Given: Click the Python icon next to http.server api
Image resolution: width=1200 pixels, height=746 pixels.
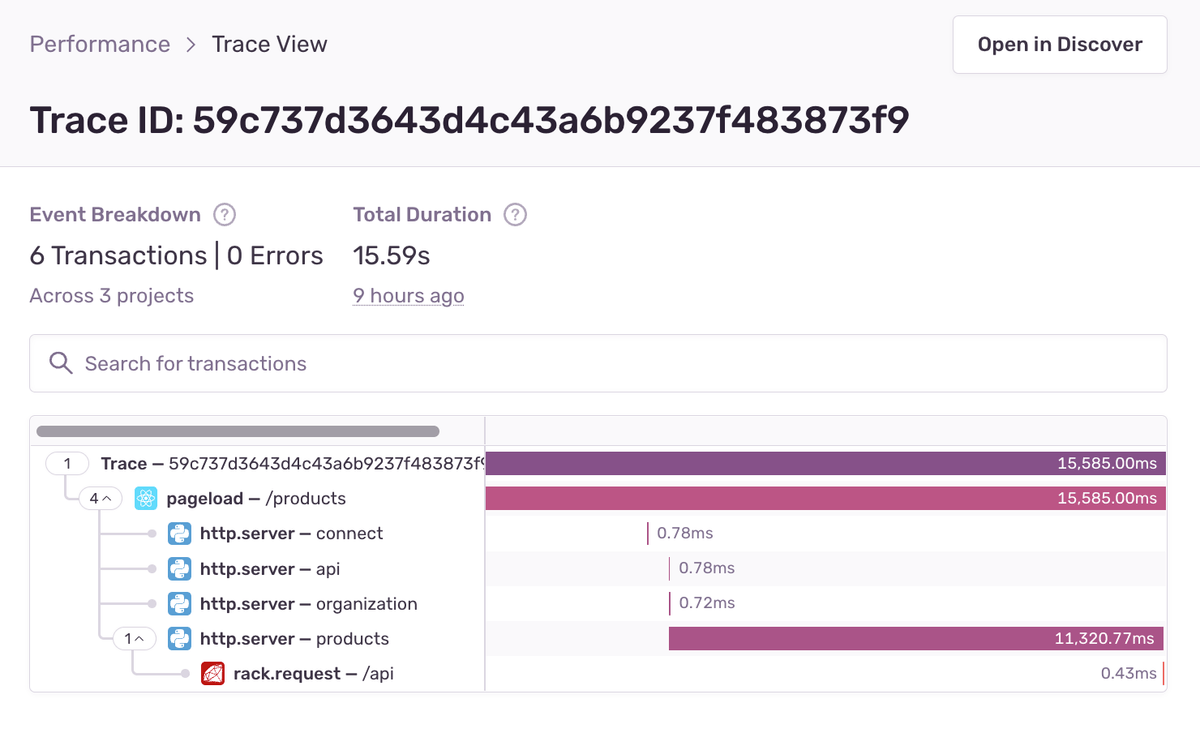Looking at the screenshot, I should [180, 568].
